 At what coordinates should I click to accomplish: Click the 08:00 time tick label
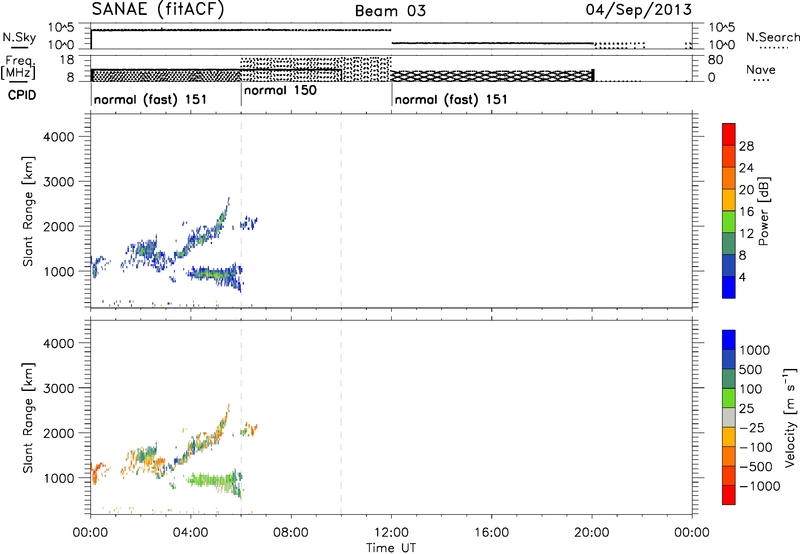click(291, 533)
